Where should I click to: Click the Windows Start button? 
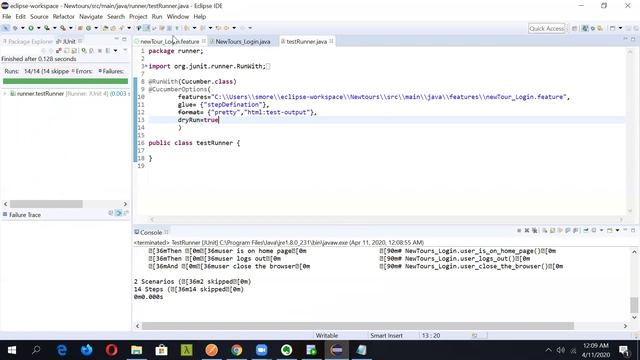click(x=12, y=350)
